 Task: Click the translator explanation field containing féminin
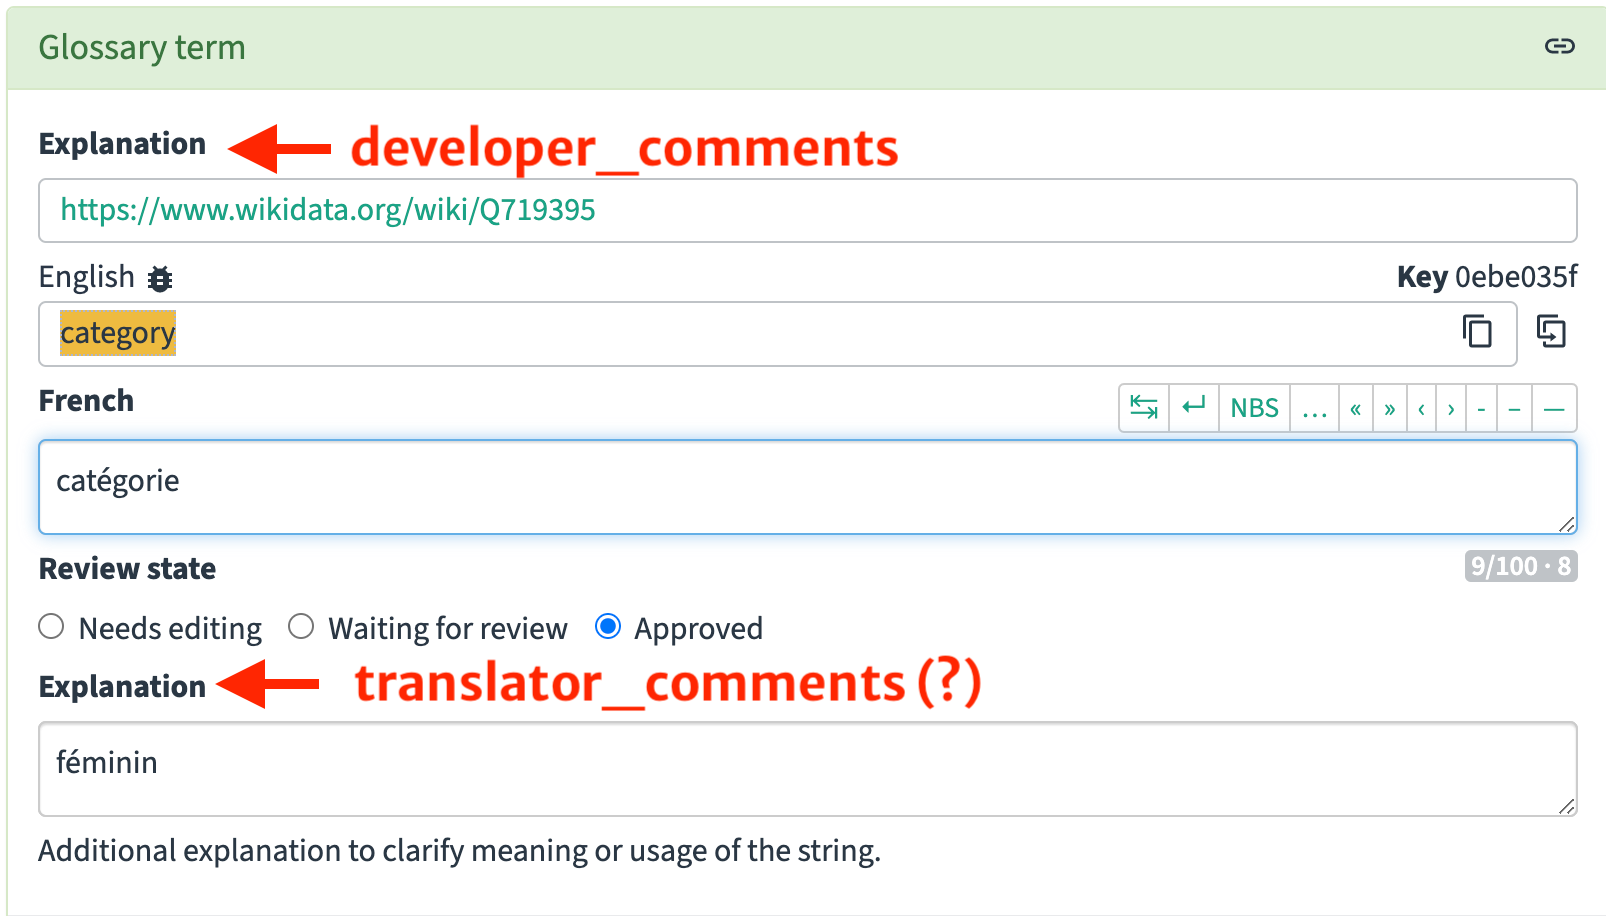pos(800,768)
